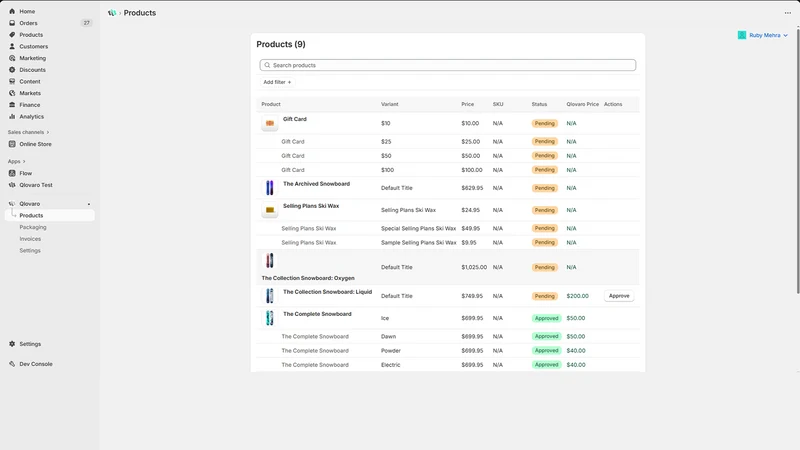Click the $200.00 Qlovaro price

pos(577,296)
